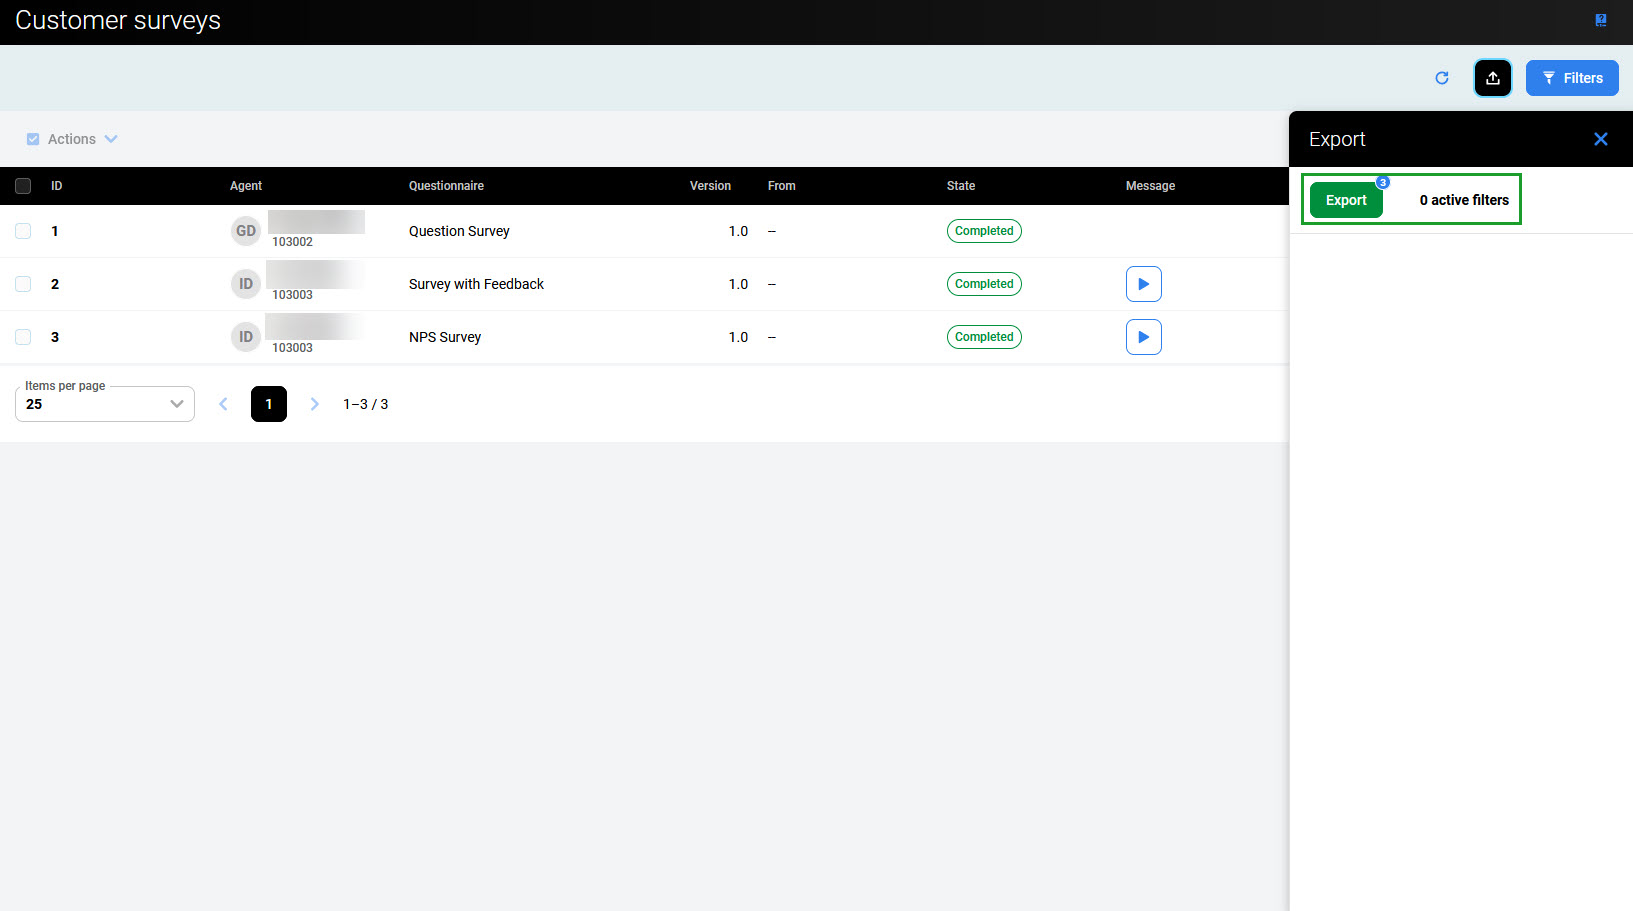Play message for NPS Survey row

point(1143,337)
